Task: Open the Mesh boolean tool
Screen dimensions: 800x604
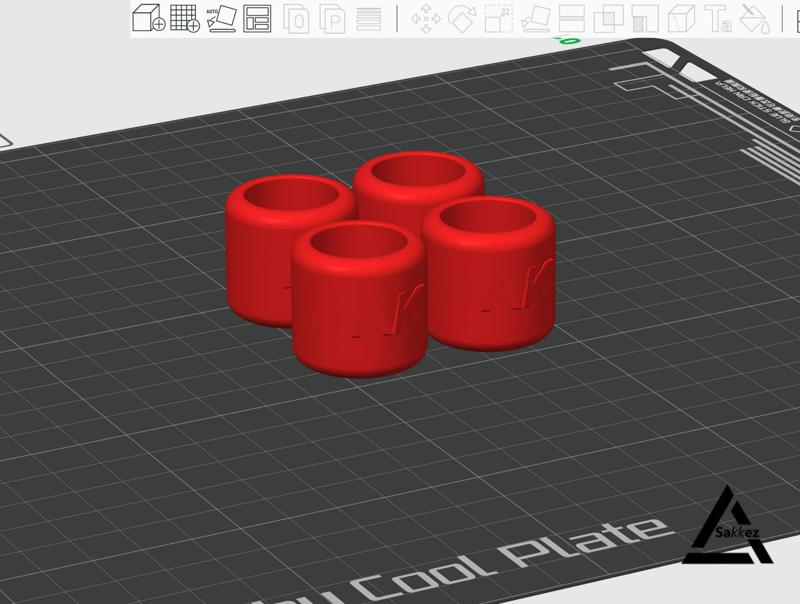Action: [x=608, y=19]
